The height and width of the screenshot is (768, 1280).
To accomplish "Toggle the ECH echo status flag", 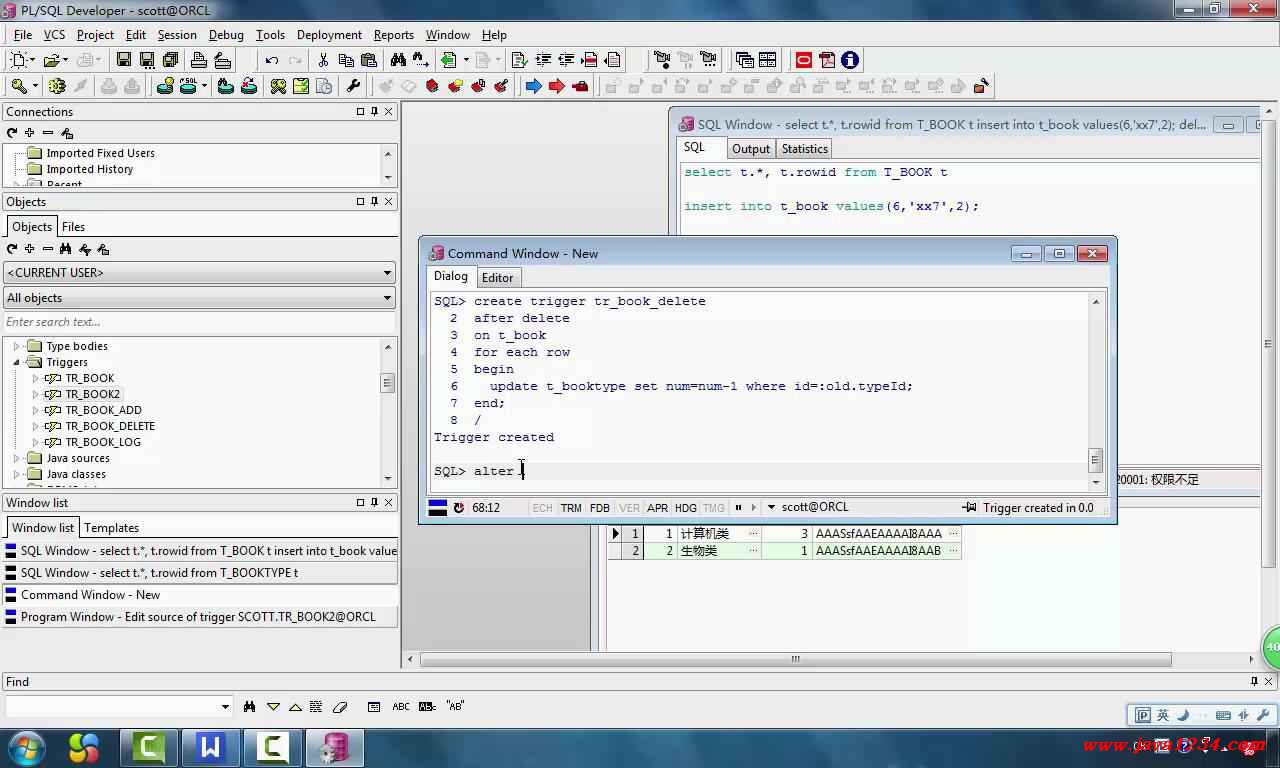I will tap(542, 508).
